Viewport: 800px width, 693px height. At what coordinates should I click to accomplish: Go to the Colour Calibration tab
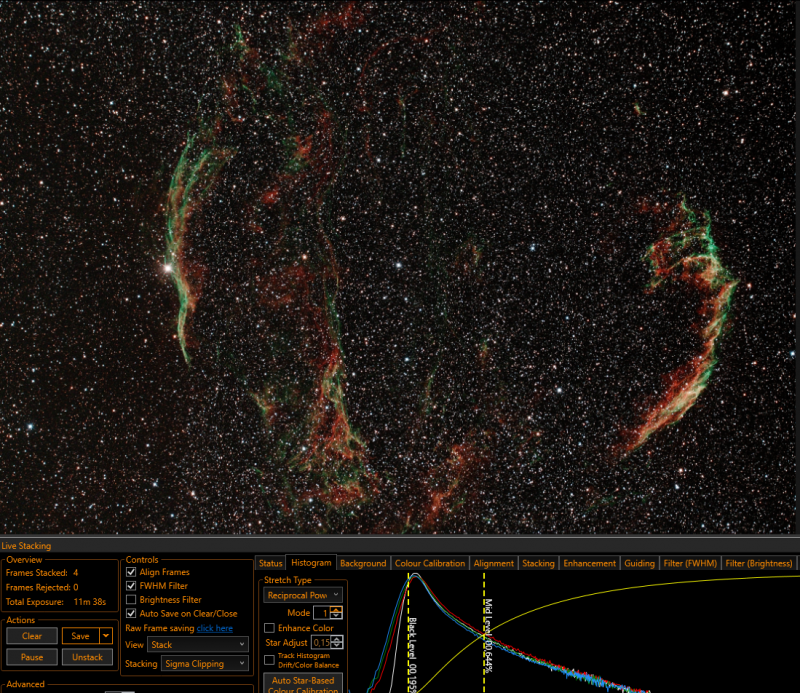pos(430,563)
